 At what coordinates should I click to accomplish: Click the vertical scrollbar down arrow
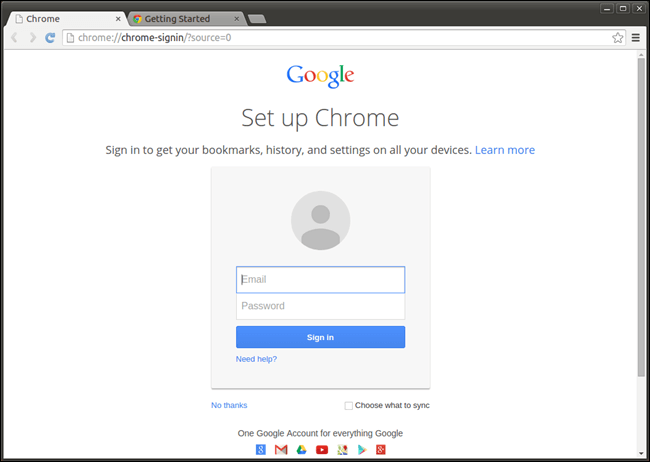pos(641,453)
